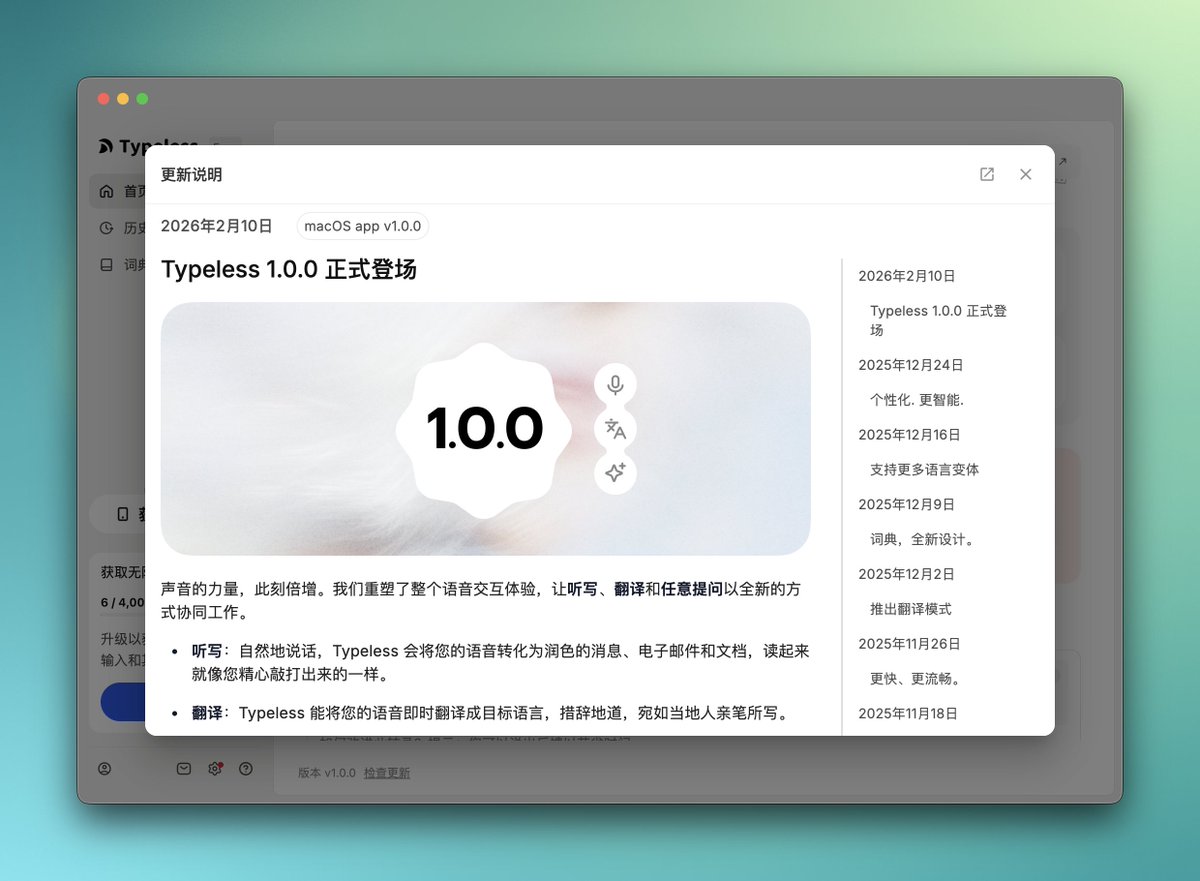Open 词典 dictionary in sidebar
The width and height of the screenshot is (1200, 881).
point(120,265)
